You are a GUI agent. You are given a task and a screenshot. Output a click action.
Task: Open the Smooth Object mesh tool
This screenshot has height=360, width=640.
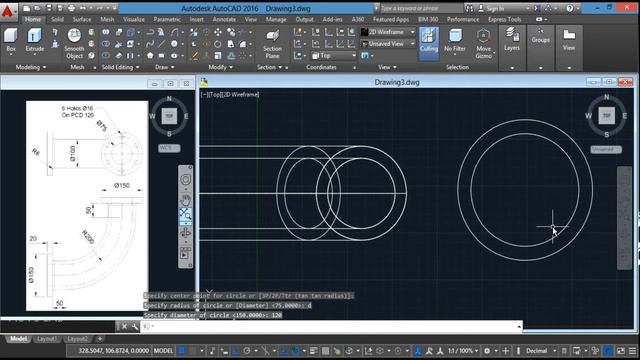click(x=74, y=44)
